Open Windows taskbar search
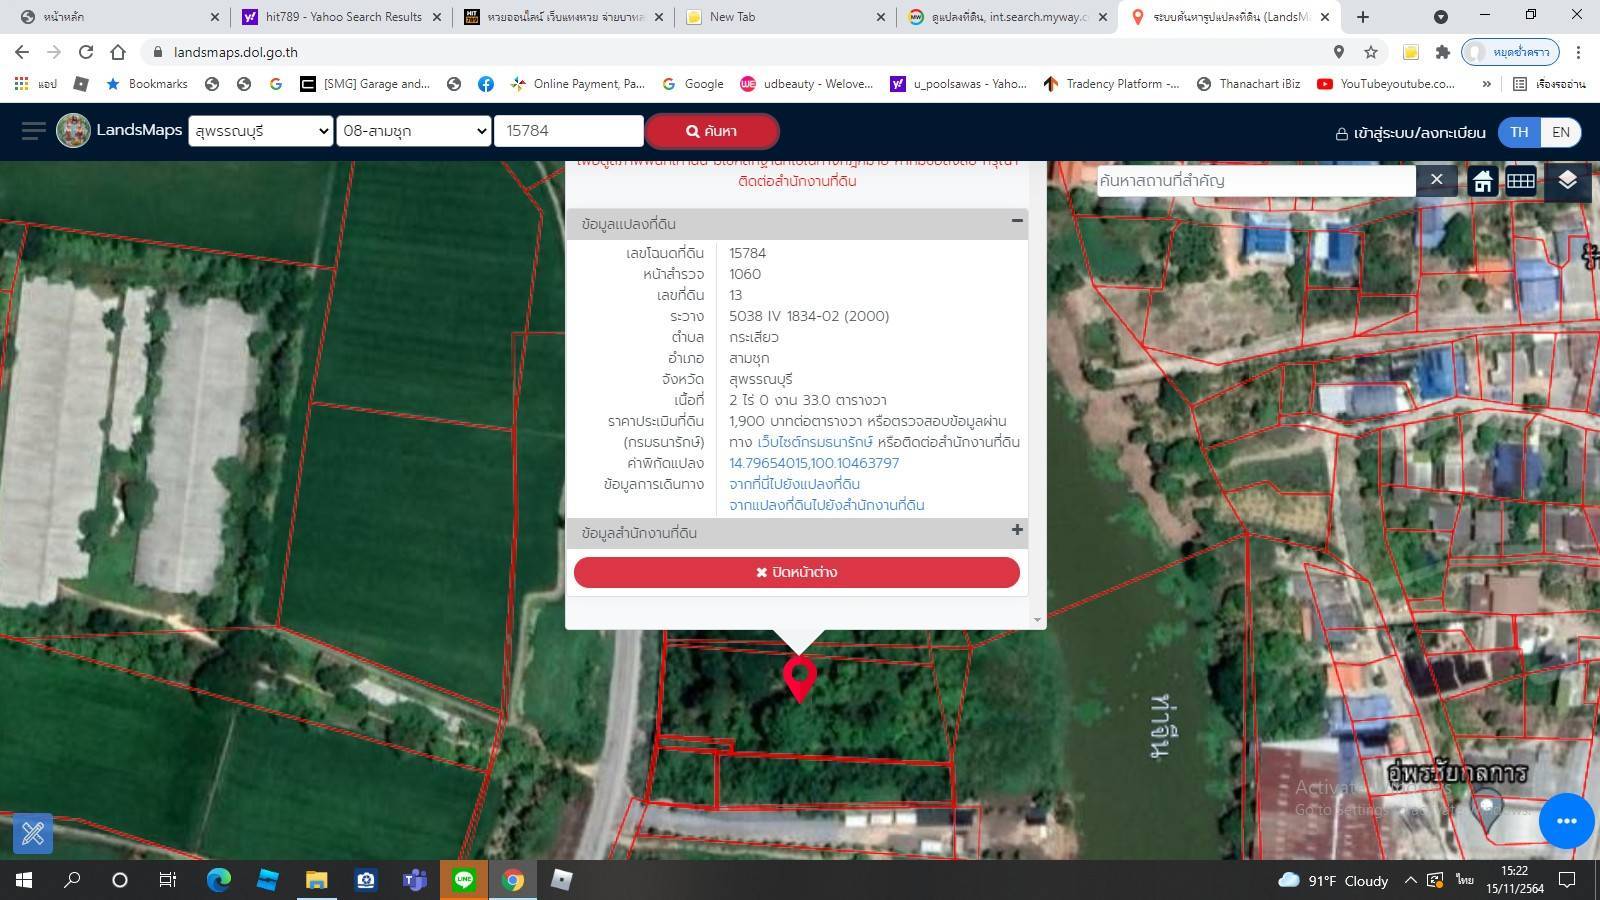Image resolution: width=1600 pixels, height=900 pixels. click(72, 880)
